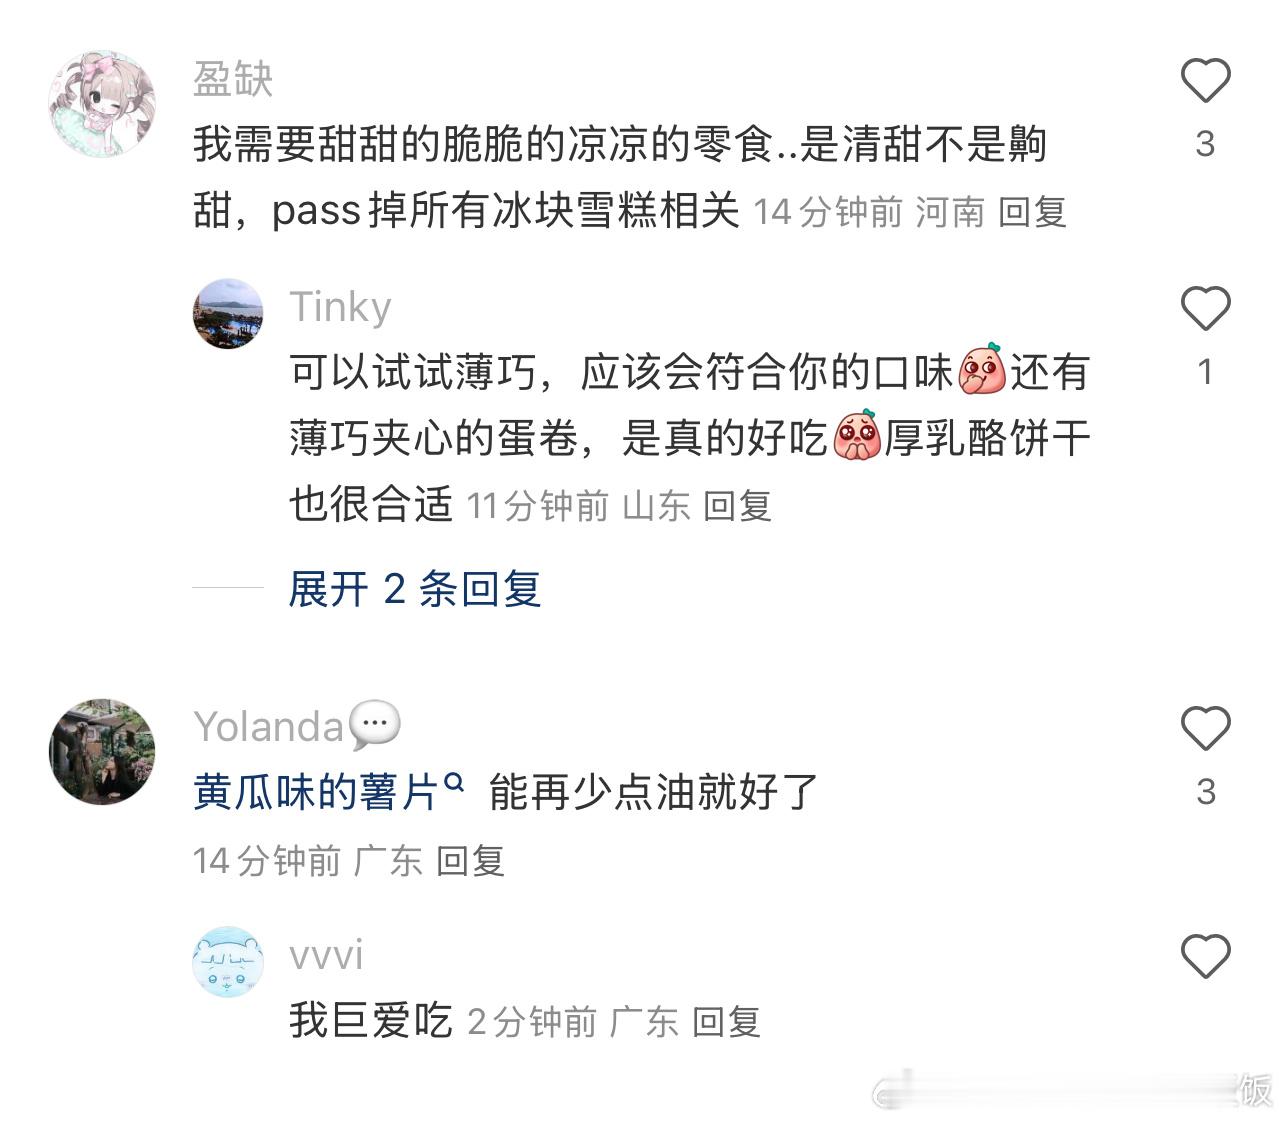Click the username vvvi
Viewport: 1284px width, 1122px height.
[x=326, y=955]
